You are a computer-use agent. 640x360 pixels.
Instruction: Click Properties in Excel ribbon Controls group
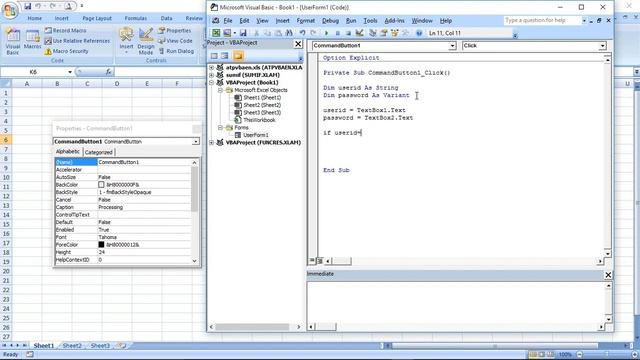175,31
